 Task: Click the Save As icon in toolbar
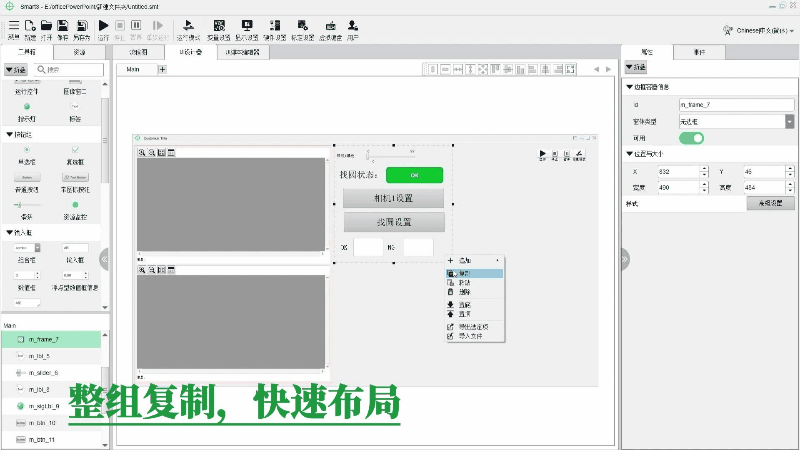[x=80, y=25]
